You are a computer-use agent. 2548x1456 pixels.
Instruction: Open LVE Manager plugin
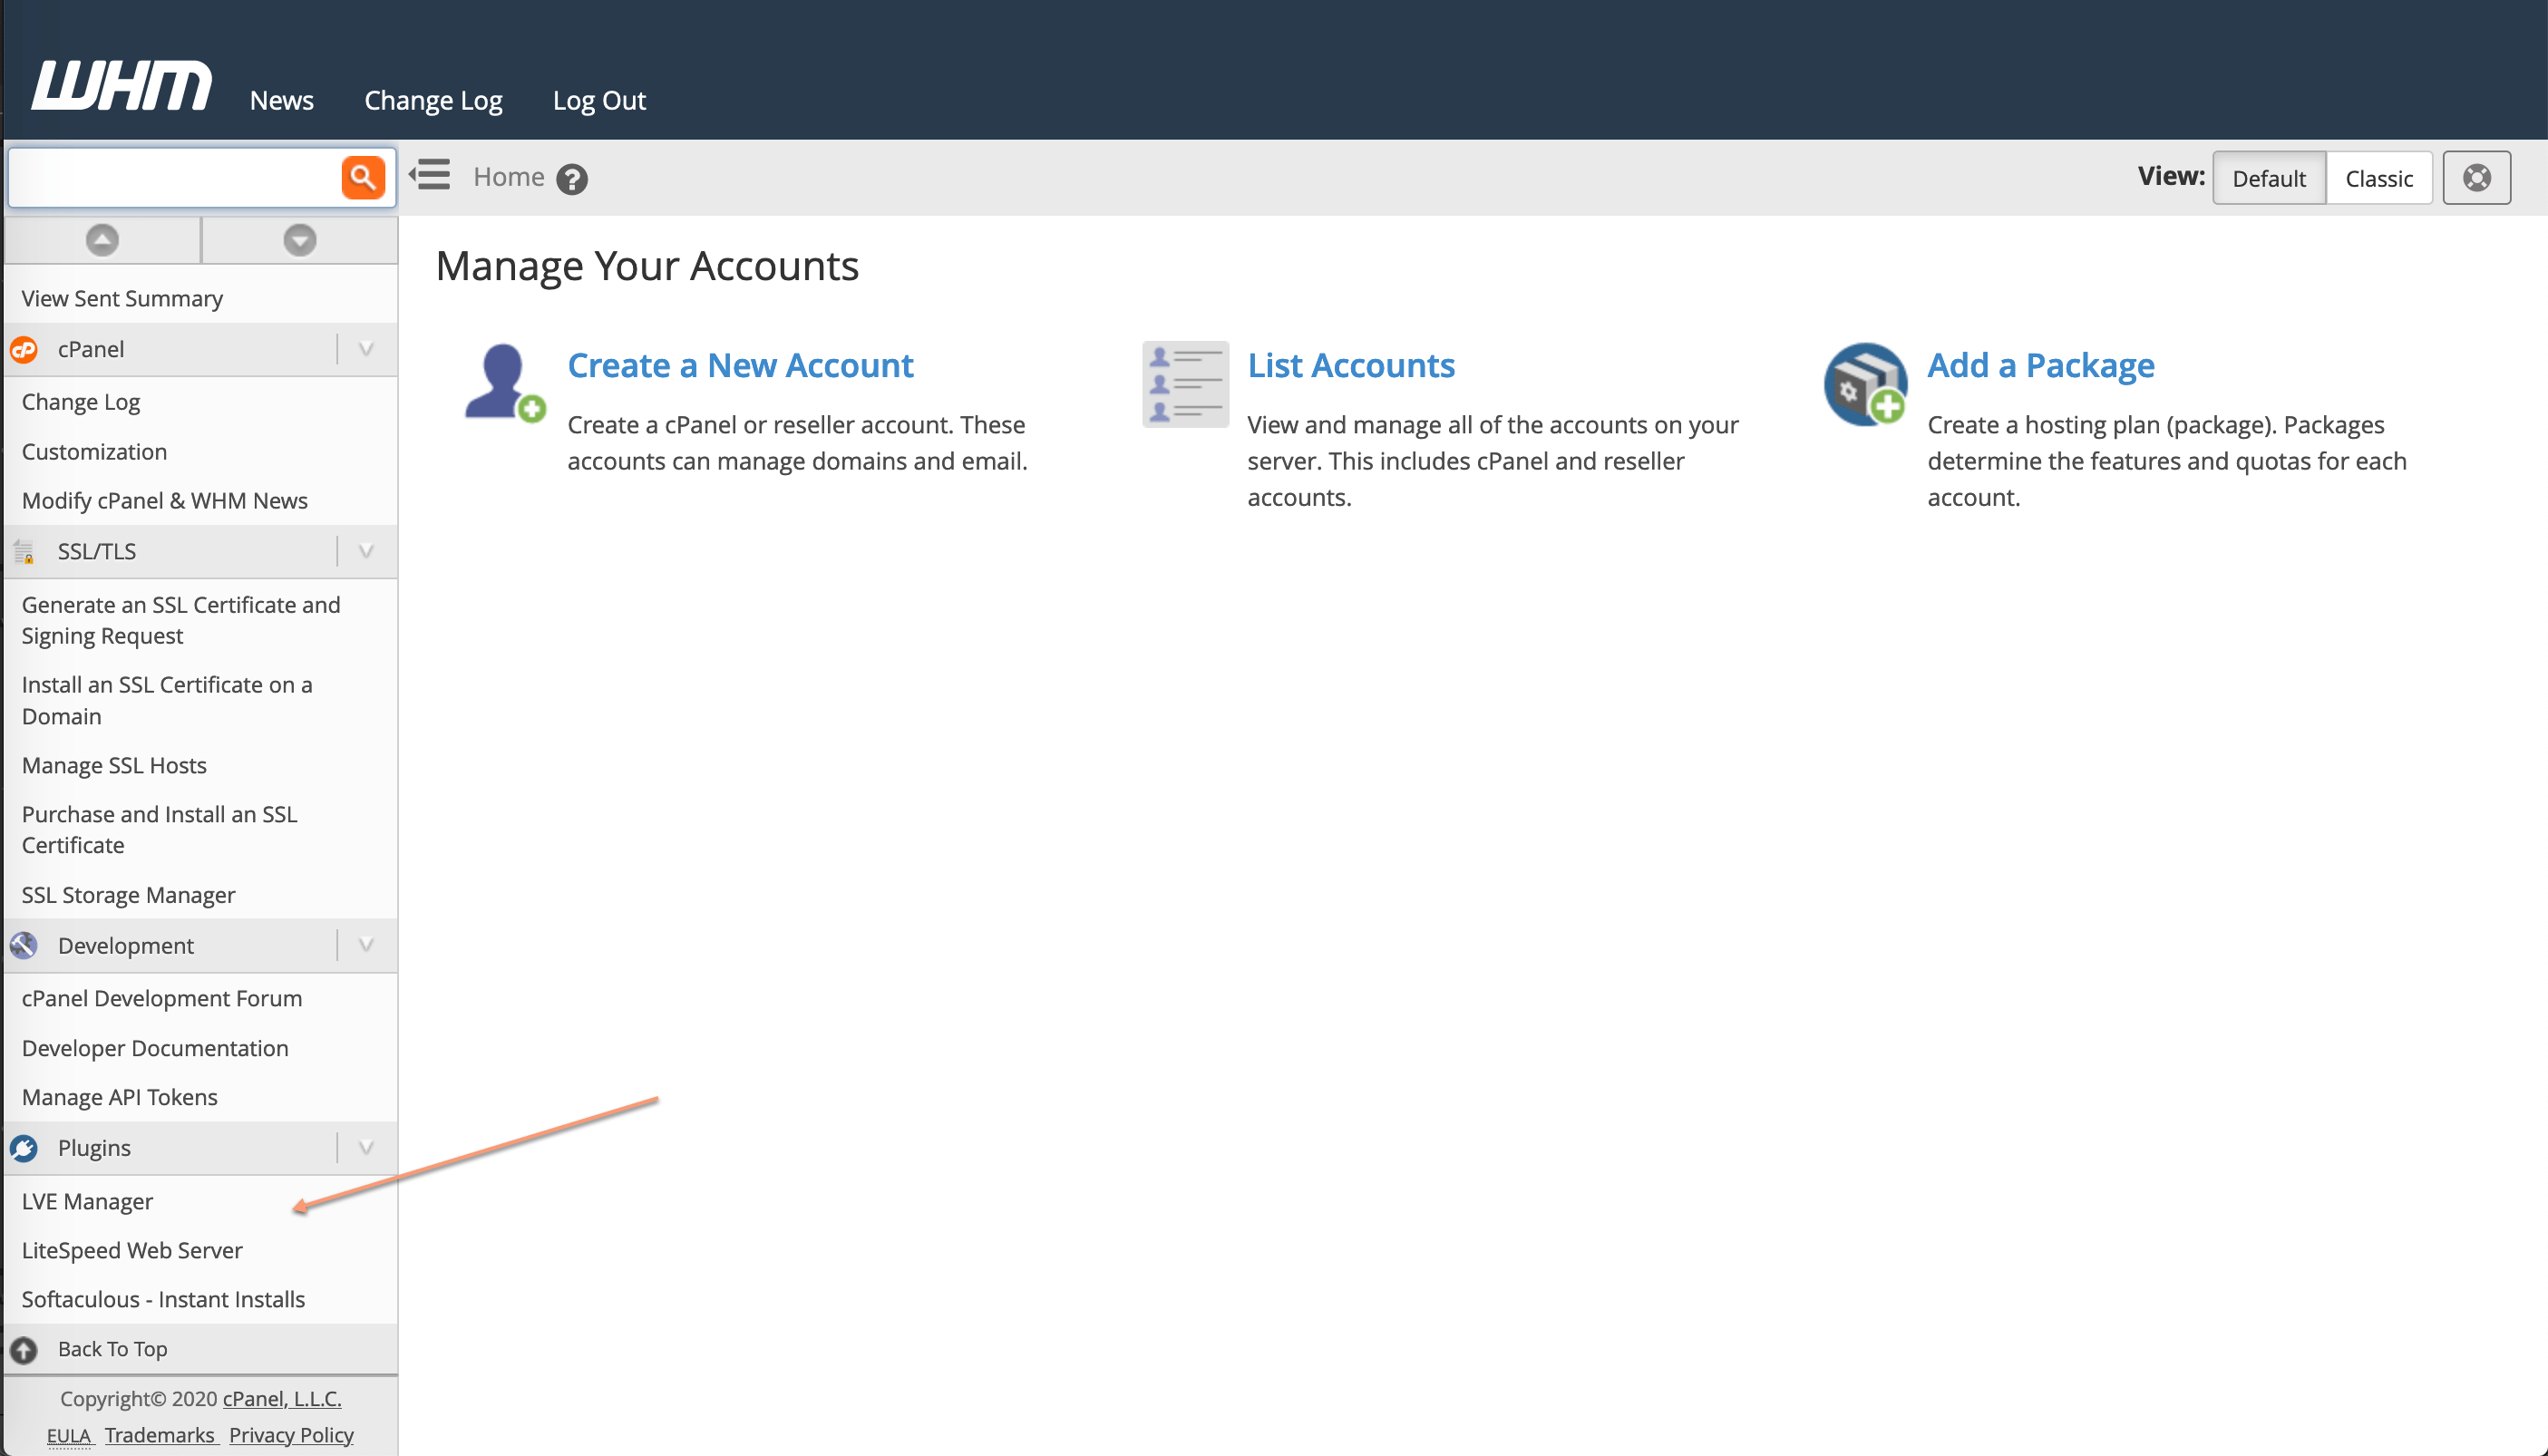tap(87, 1201)
